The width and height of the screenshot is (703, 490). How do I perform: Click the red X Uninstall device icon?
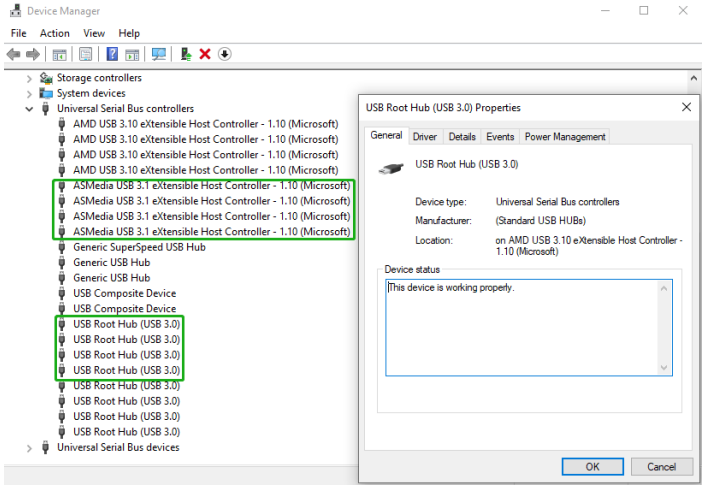click(x=205, y=54)
